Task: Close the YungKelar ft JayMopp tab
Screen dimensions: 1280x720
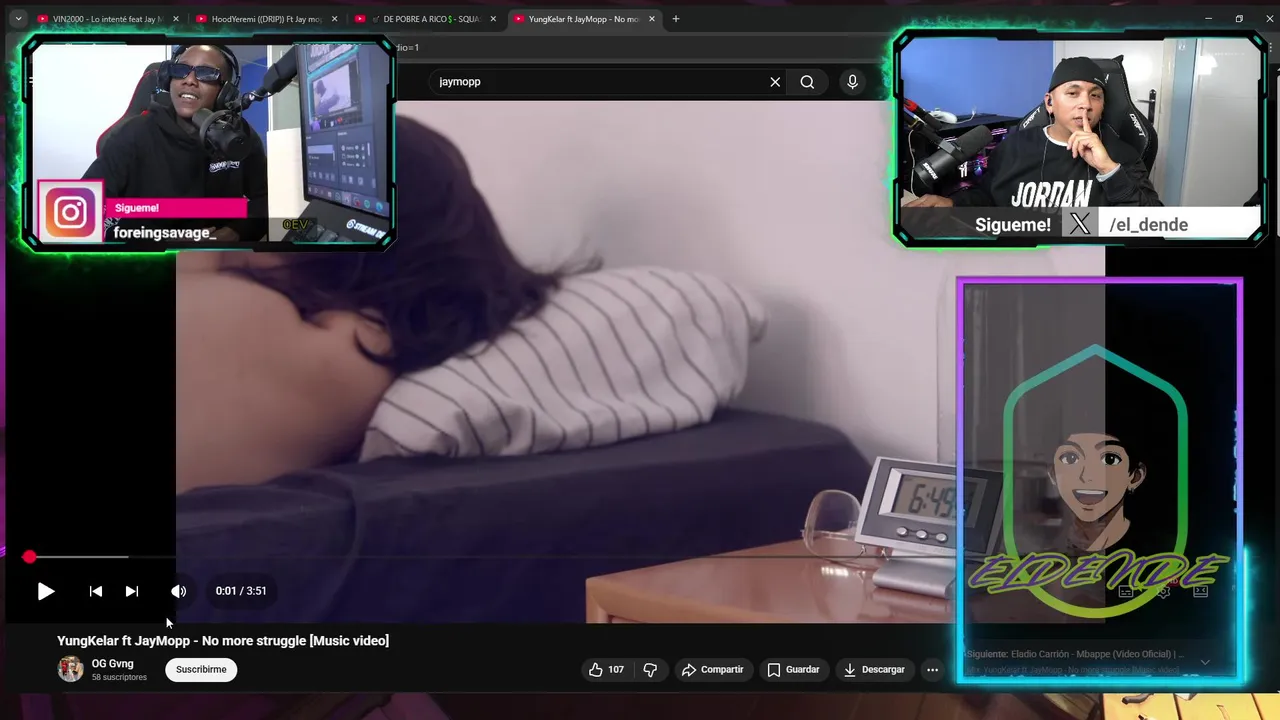Action: pyautogui.click(x=652, y=19)
